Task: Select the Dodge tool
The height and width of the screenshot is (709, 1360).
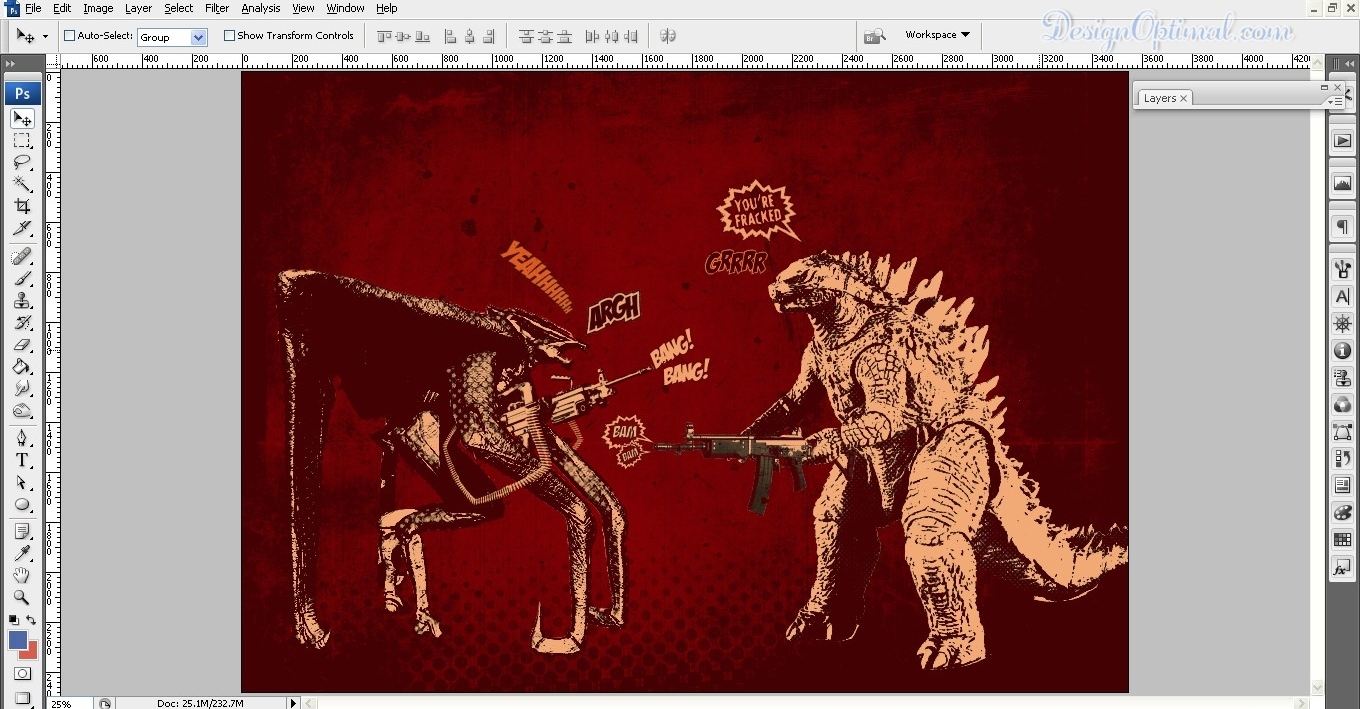Action: pos(22,410)
